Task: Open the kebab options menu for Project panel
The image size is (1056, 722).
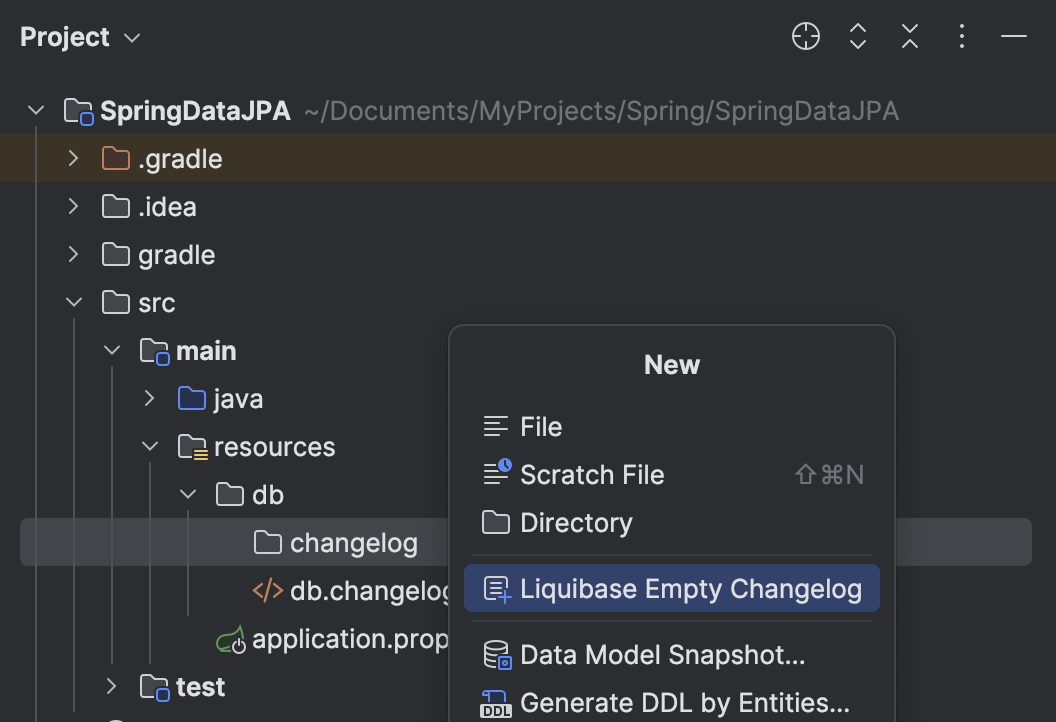Action: (x=961, y=36)
